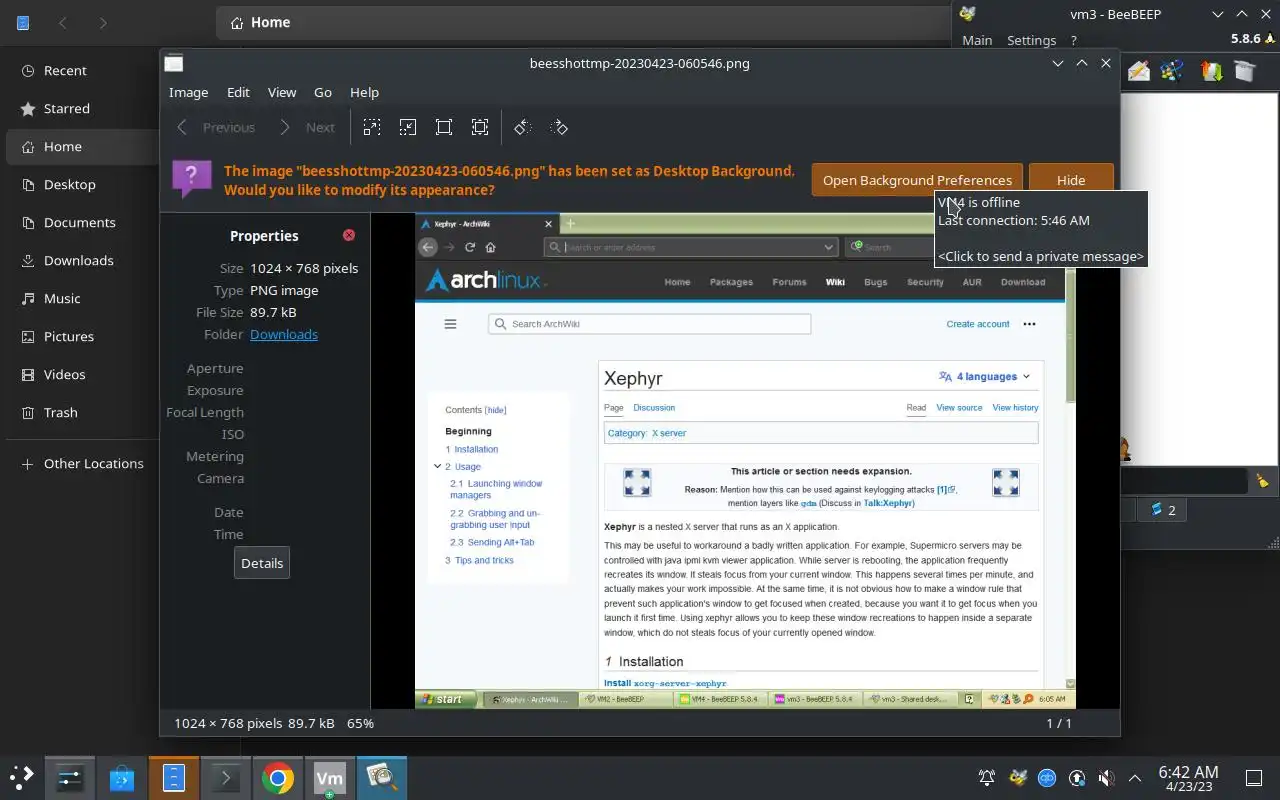
Task: Hide the desktop background notification
Action: [x=1071, y=180]
